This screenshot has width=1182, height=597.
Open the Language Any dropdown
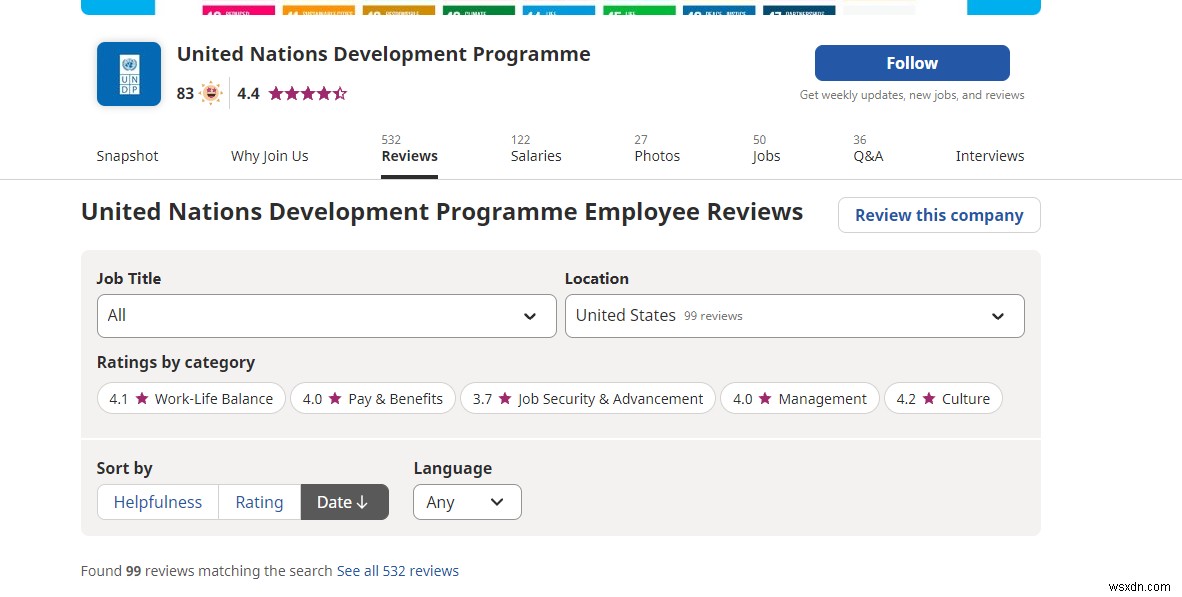(x=467, y=502)
